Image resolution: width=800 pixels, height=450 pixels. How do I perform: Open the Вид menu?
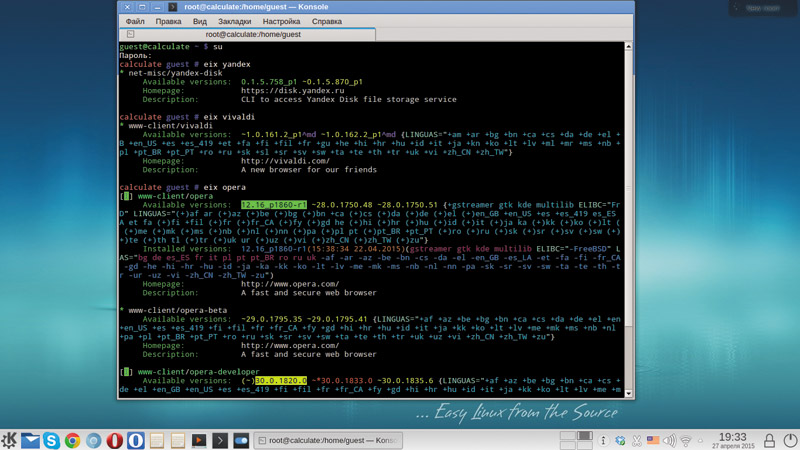click(x=199, y=21)
